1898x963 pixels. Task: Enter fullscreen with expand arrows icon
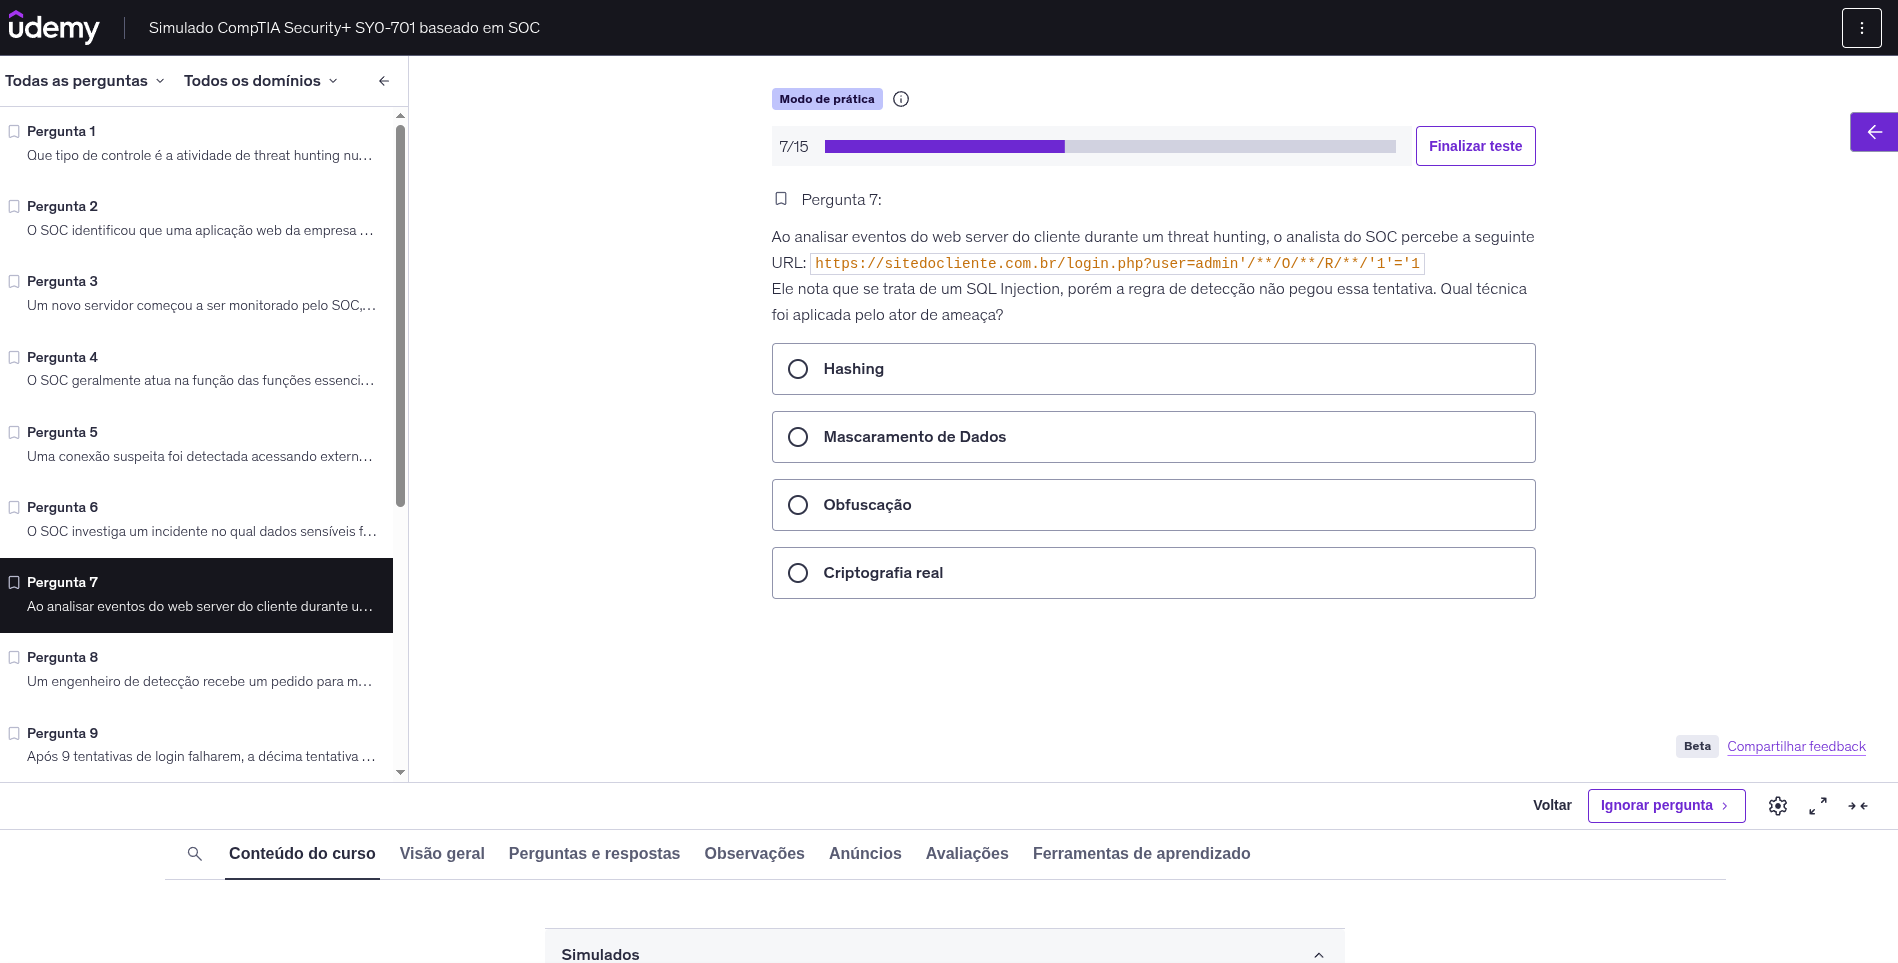click(x=1818, y=806)
